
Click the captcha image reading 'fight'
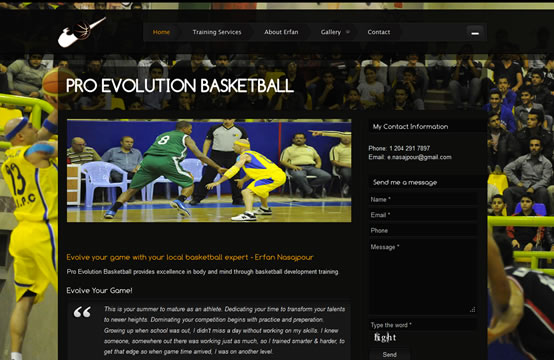(x=385, y=338)
